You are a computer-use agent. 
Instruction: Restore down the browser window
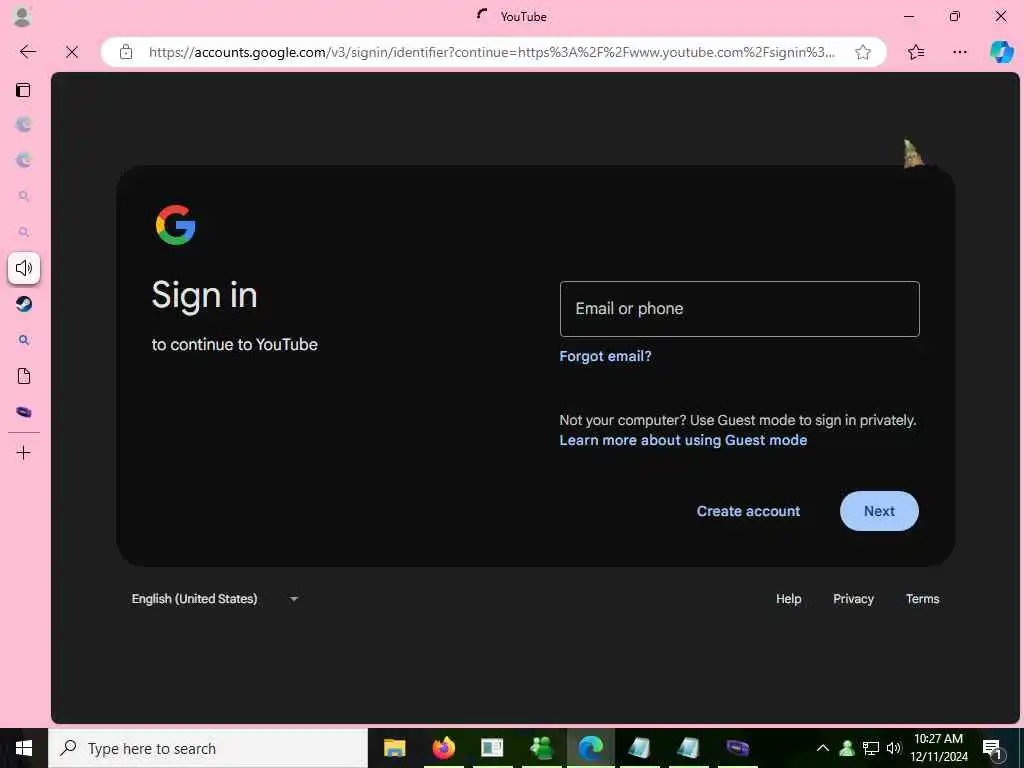955,16
